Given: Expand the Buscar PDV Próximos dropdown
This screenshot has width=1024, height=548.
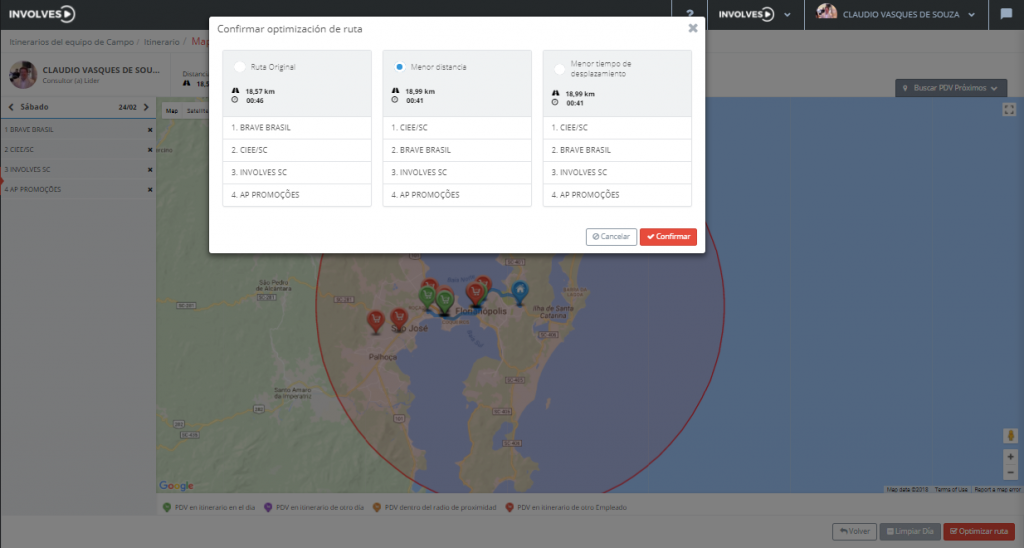Looking at the screenshot, I should [x=950, y=88].
